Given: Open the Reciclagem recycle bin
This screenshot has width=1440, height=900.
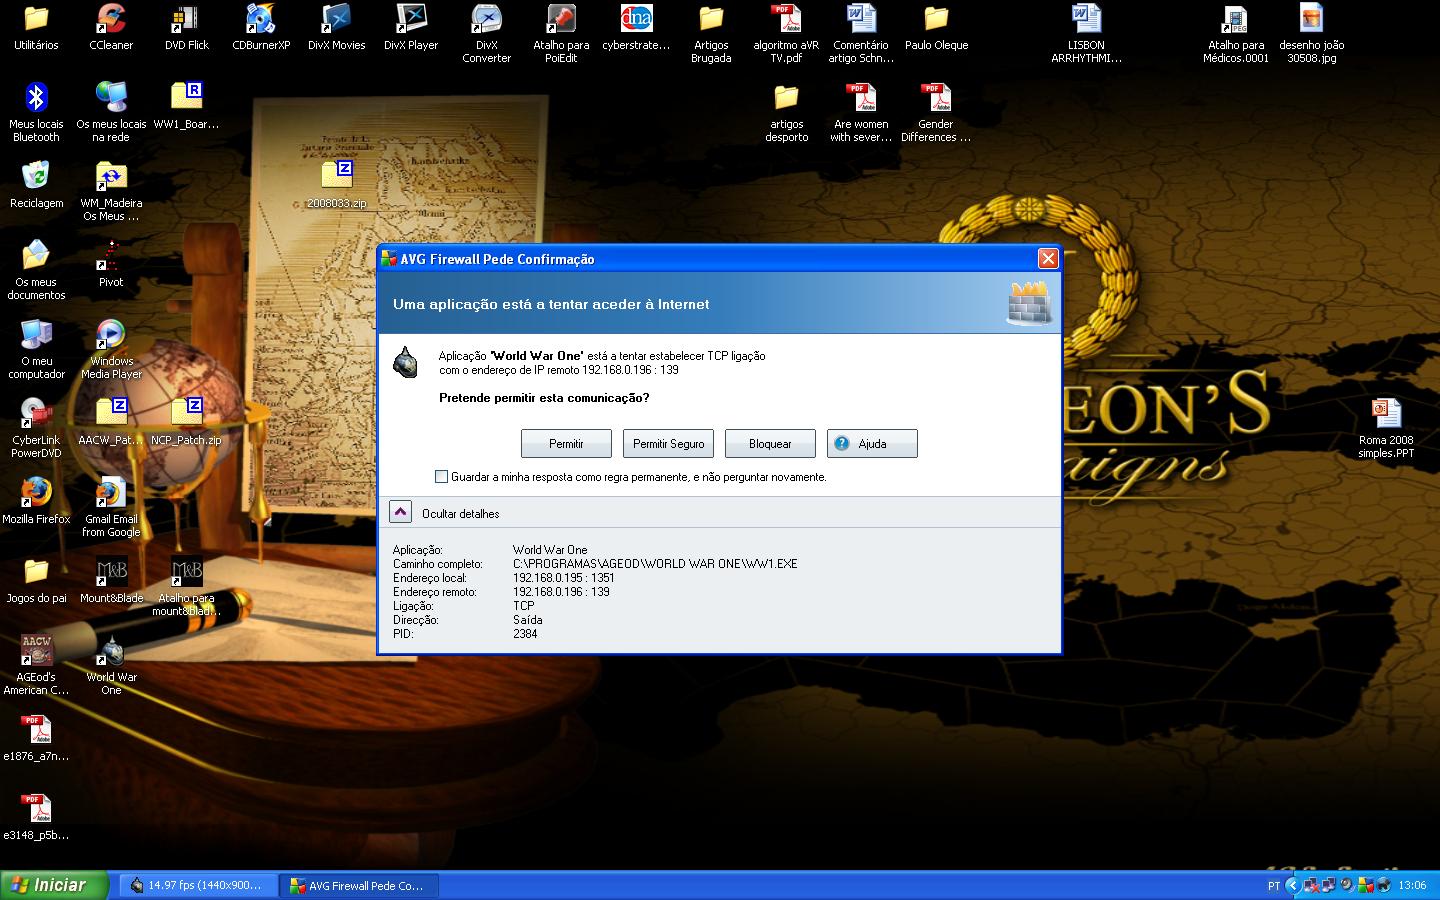Looking at the screenshot, I should [x=36, y=183].
